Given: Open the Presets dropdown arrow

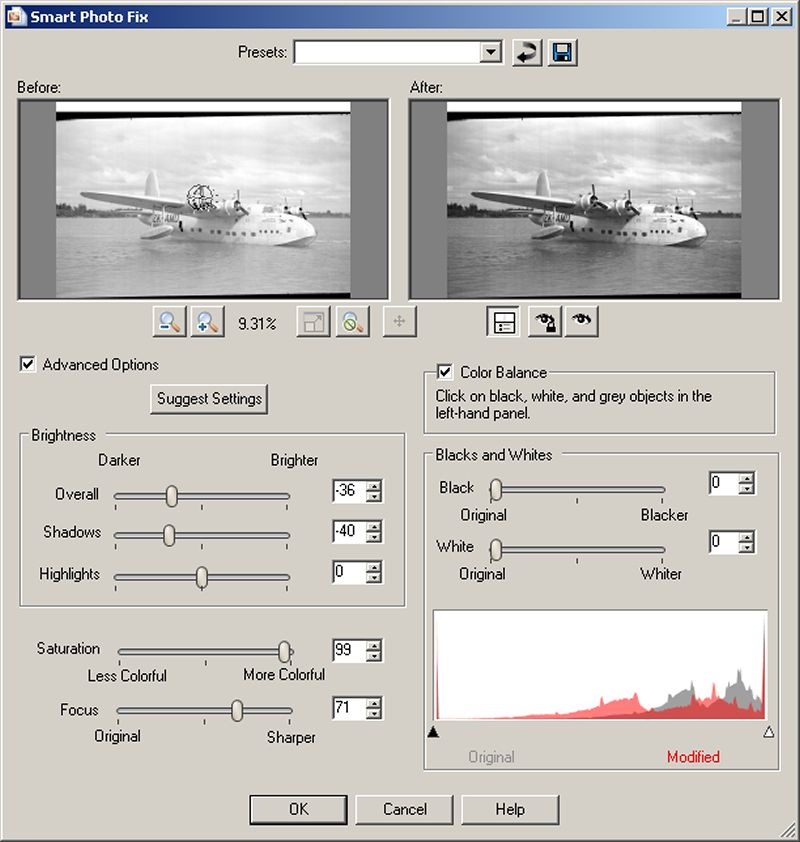Looking at the screenshot, I should (490, 53).
